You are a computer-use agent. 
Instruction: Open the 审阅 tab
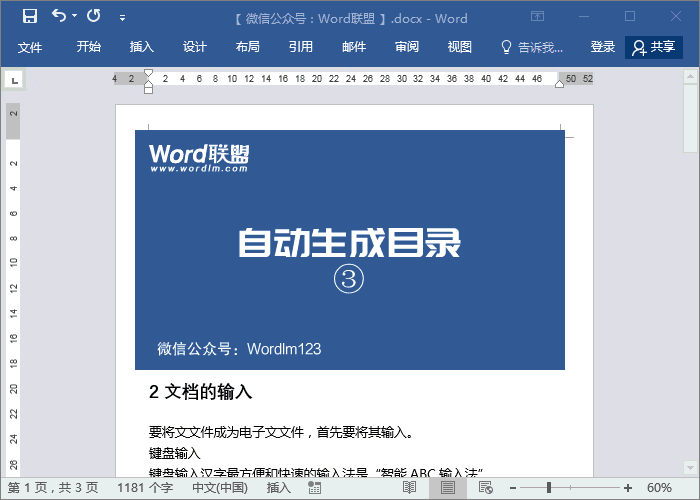[x=407, y=46]
